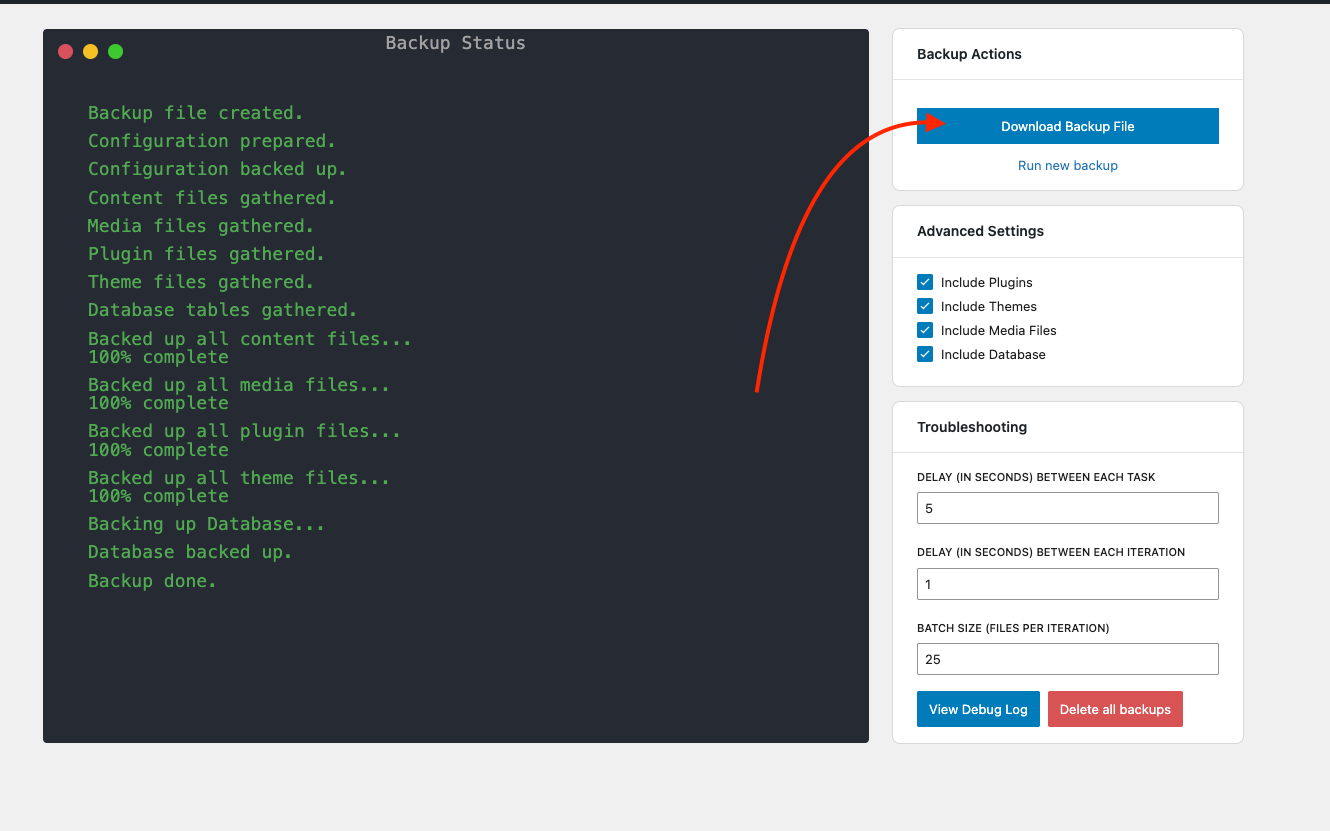
Task: Select the "Database tables gathered." log line
Action: click(223, 310)
